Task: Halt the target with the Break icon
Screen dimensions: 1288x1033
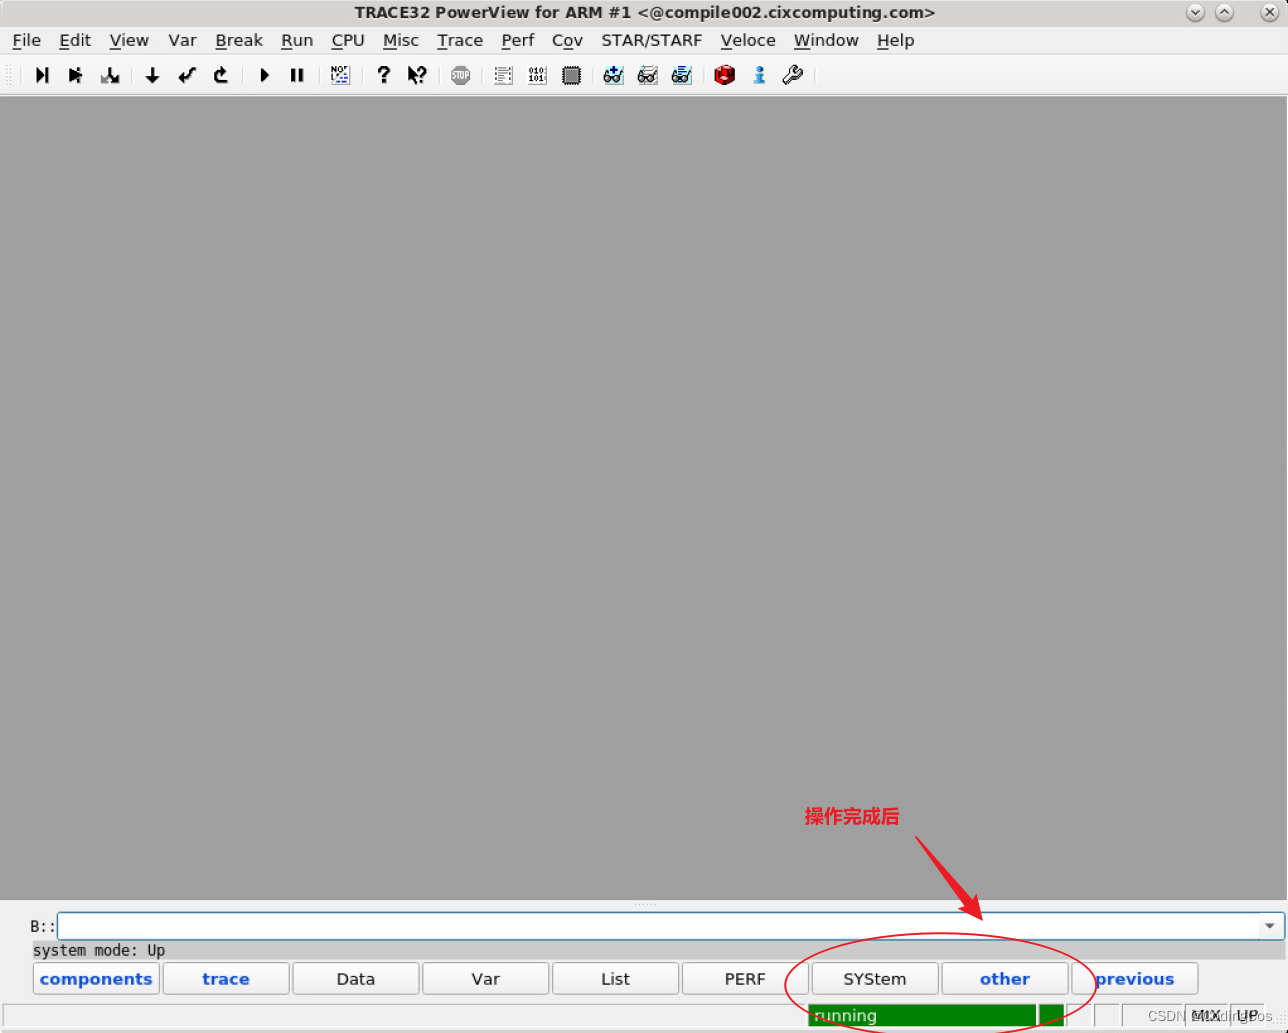Action: tap(297, 75)
